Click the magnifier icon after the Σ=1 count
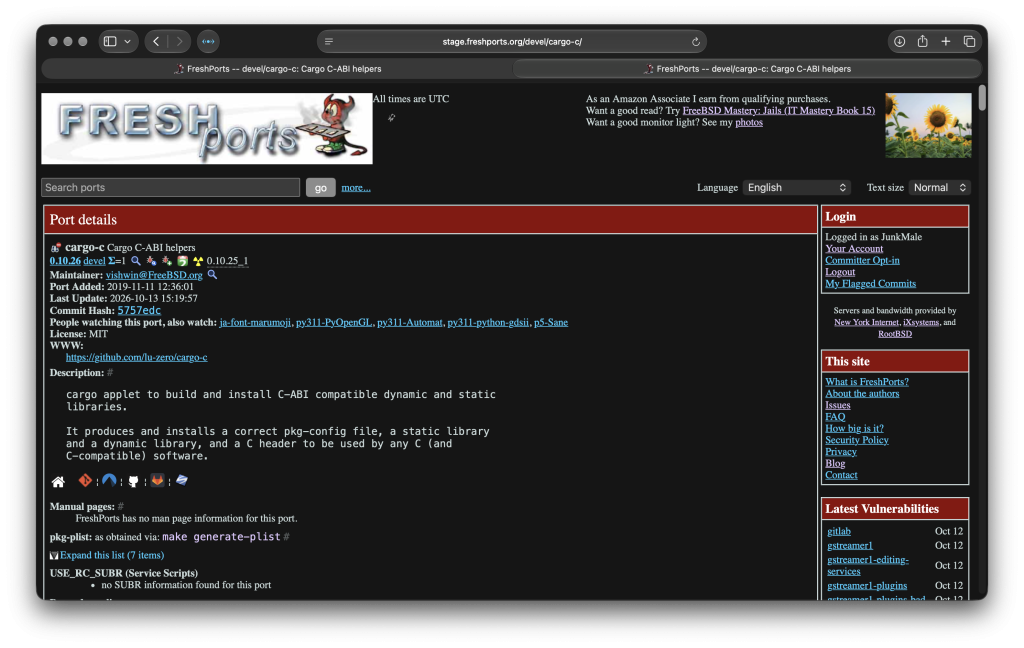Image resolution: width=1024 pixels, height=648 pixels. 136,261
